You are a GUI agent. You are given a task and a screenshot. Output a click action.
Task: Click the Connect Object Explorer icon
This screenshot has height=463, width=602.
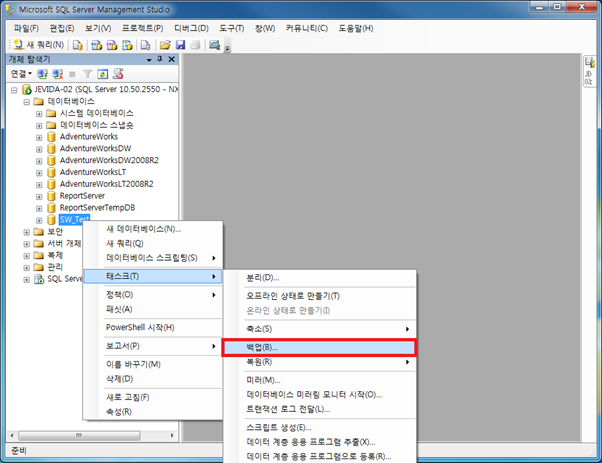pos(42,74)
